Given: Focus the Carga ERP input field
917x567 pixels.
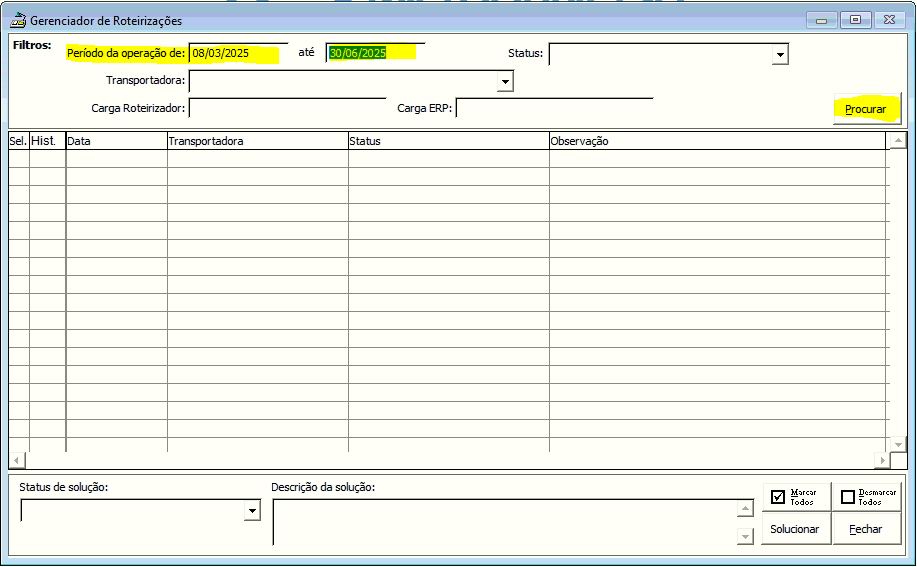Looking at the screenshot, I should (x=554, y=108).
